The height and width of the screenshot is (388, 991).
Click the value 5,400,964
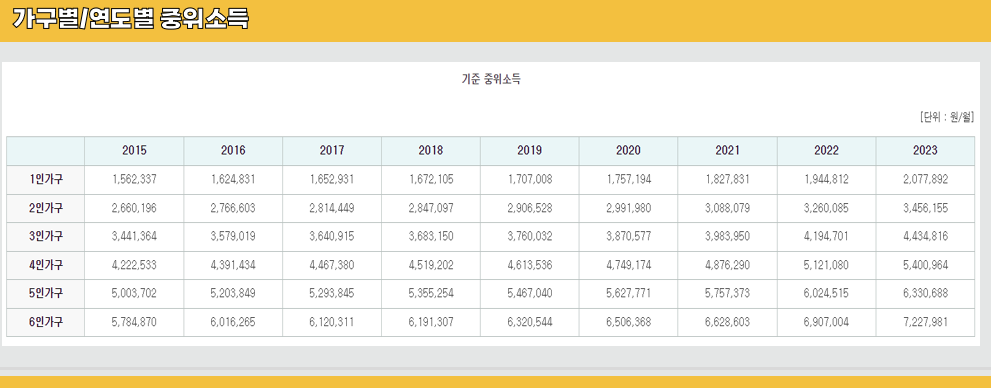point(925,265)
